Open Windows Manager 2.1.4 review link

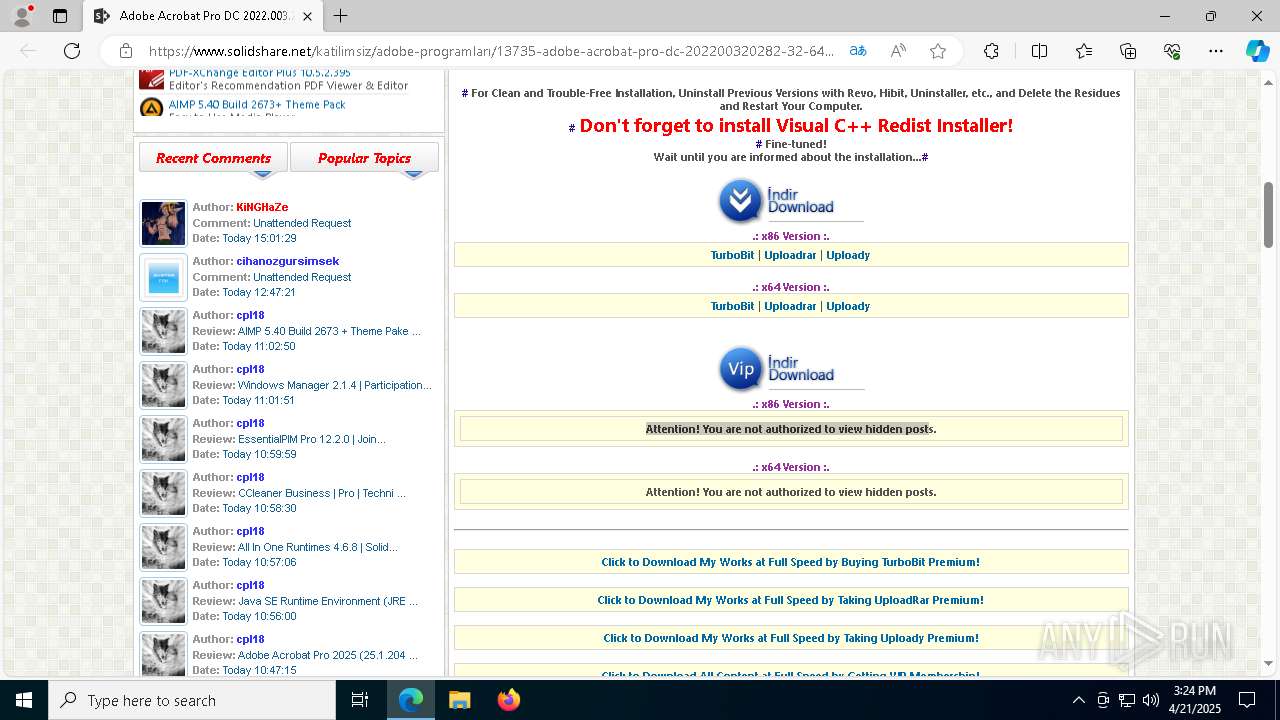pyautogui.click(x=334, y=385)
